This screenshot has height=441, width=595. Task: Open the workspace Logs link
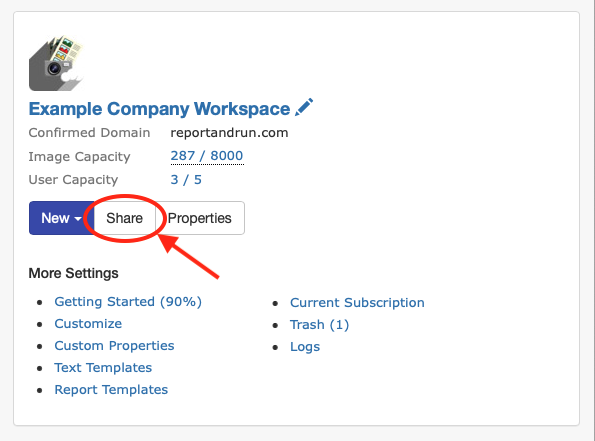pyautogui.click(x=305, y=347)
